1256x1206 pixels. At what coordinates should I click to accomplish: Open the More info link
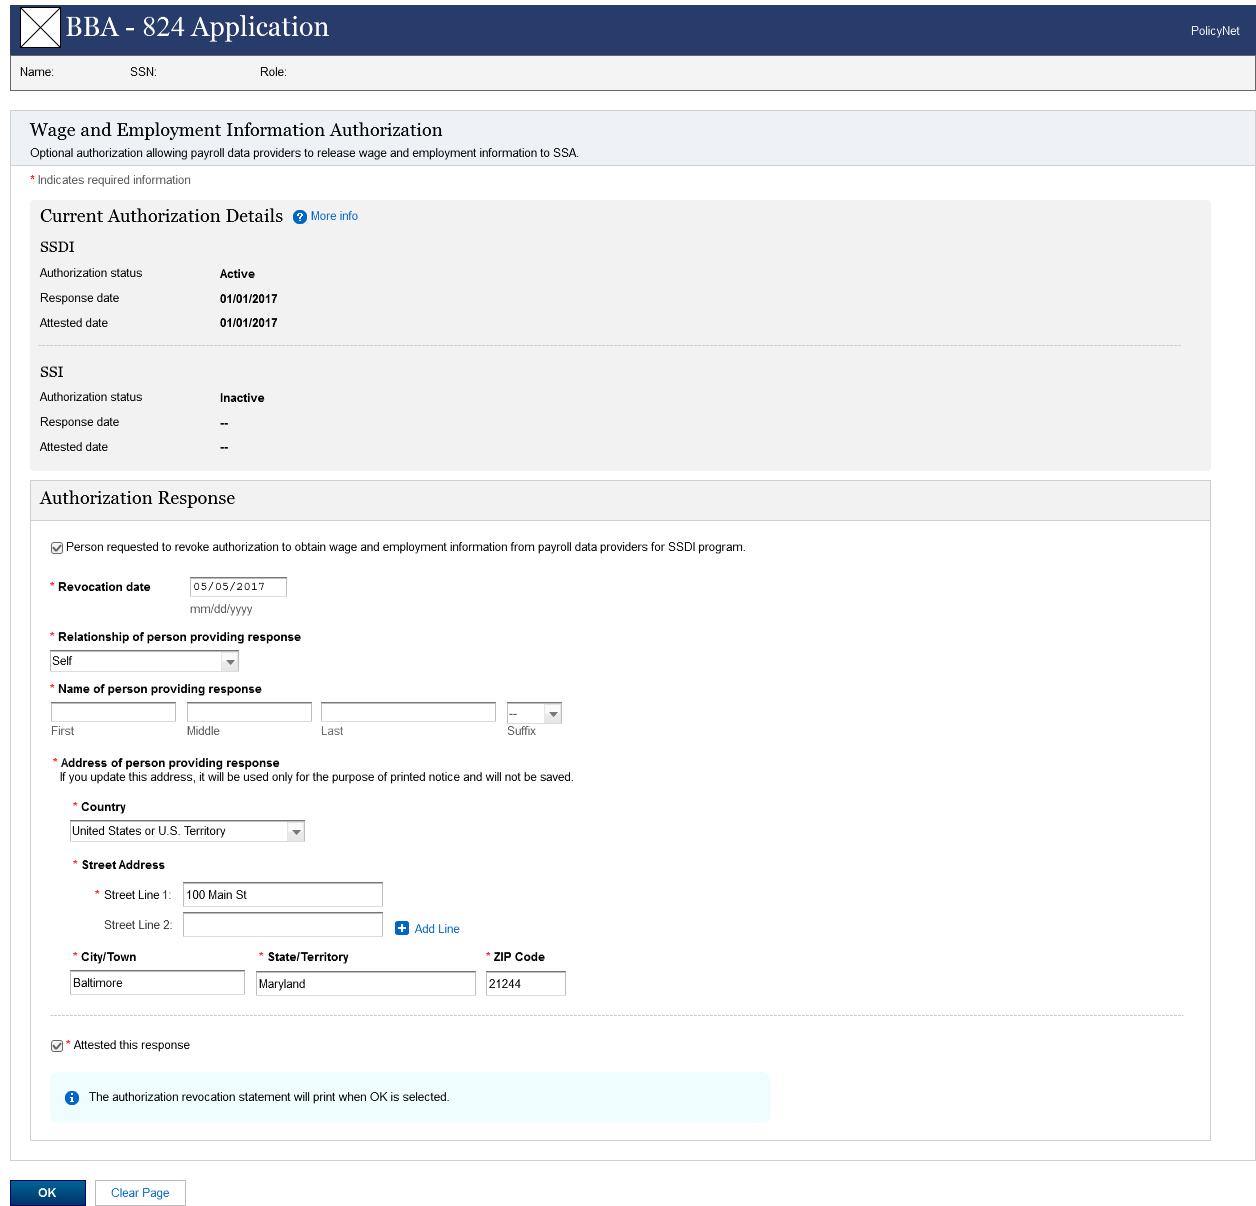(x=334, y=216)
